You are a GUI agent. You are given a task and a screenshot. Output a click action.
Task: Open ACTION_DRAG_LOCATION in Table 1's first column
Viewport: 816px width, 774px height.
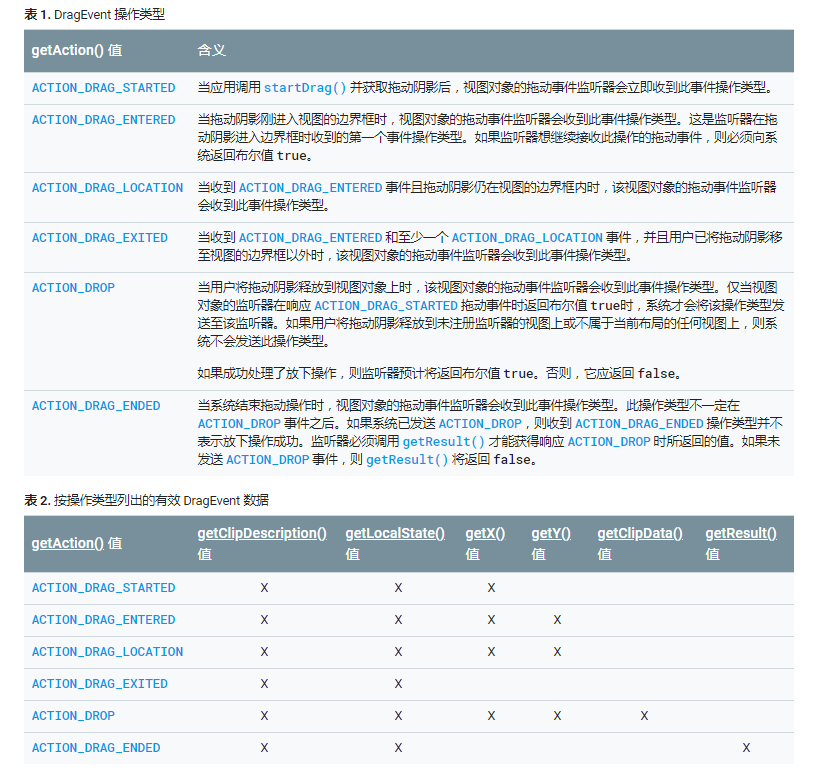(107, 188)
